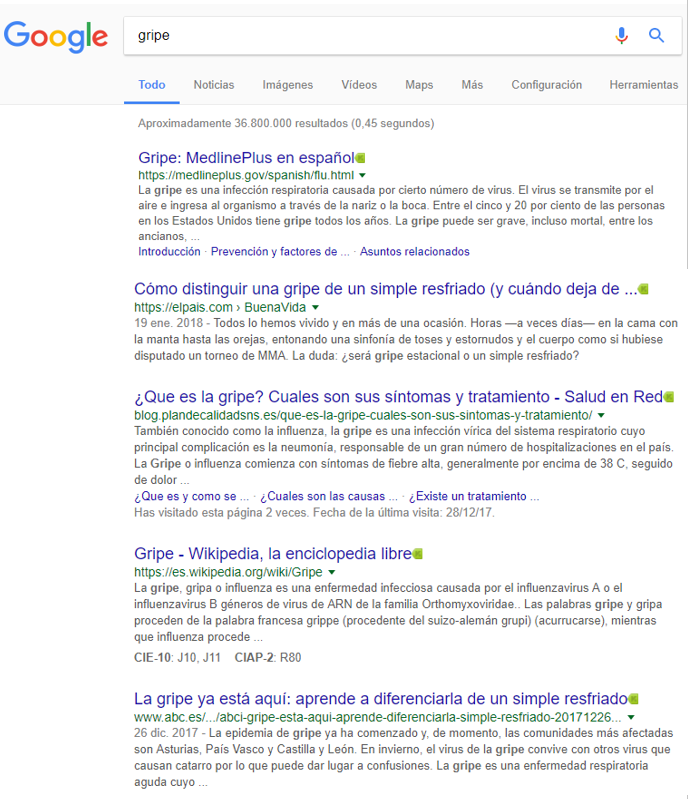Click green badge beside Salud en Red title
Image resolution: width=688 pixels, height=799 pixels.
668,397
